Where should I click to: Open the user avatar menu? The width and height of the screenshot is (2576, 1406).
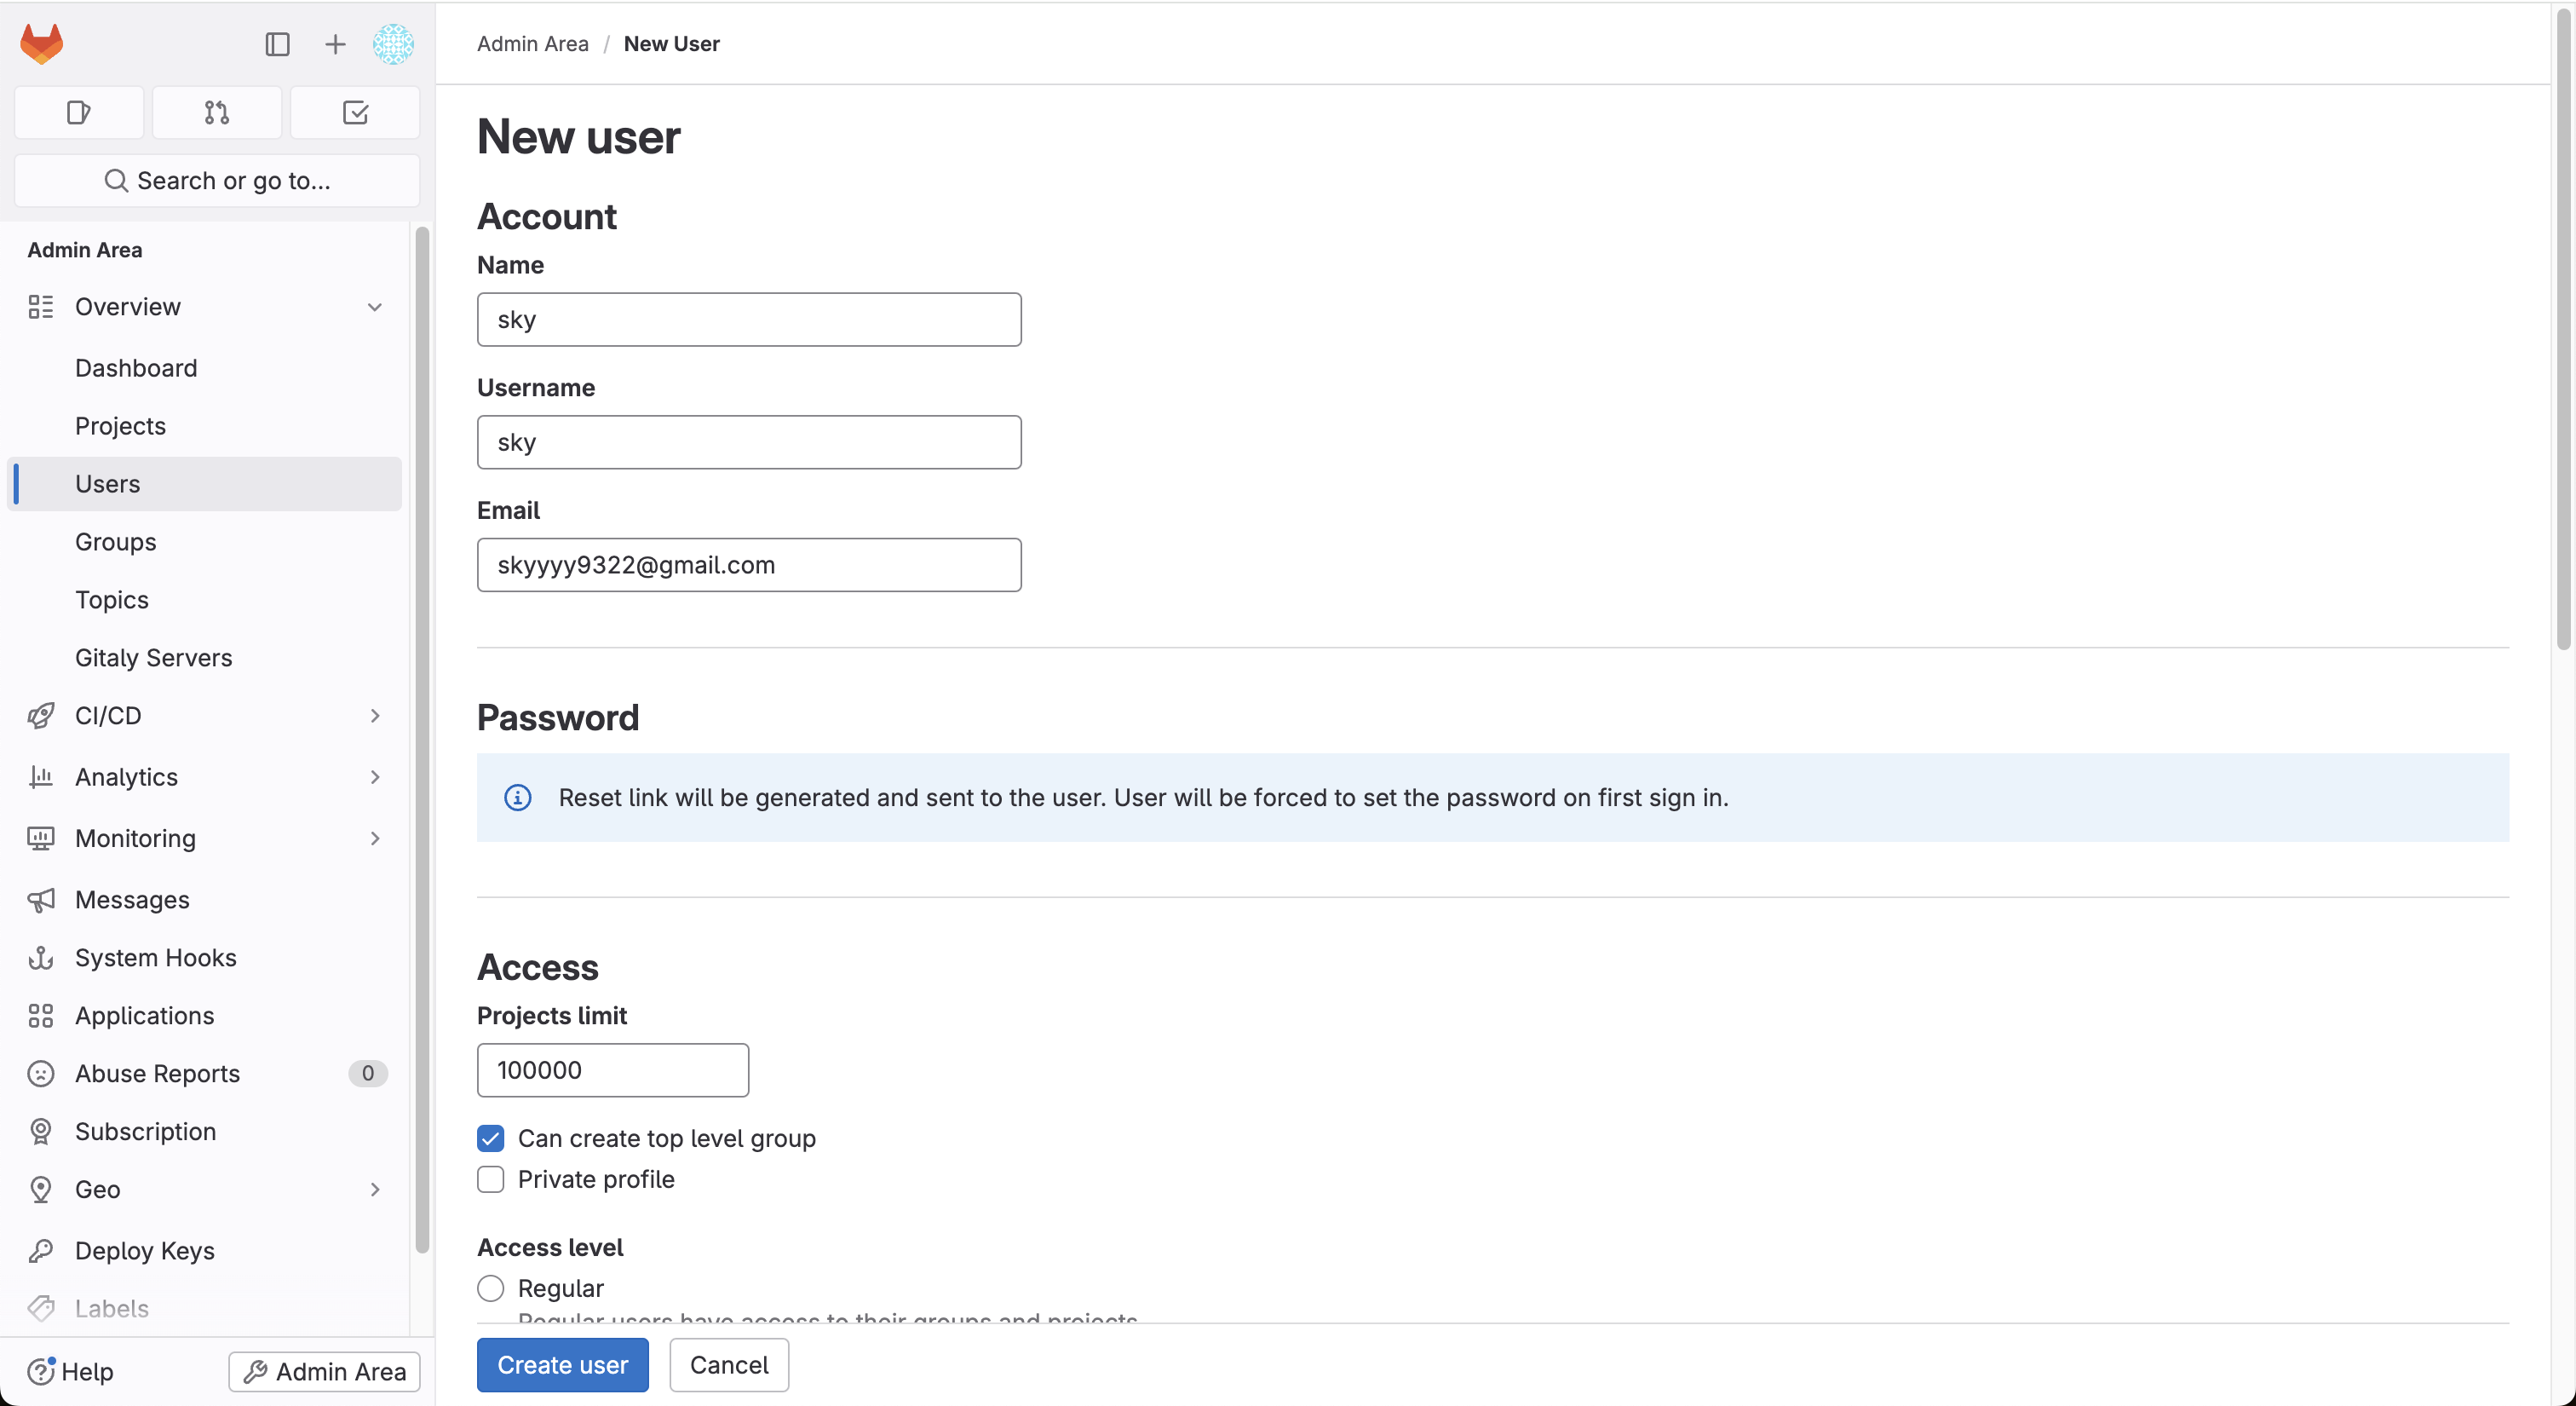[393, 44]
